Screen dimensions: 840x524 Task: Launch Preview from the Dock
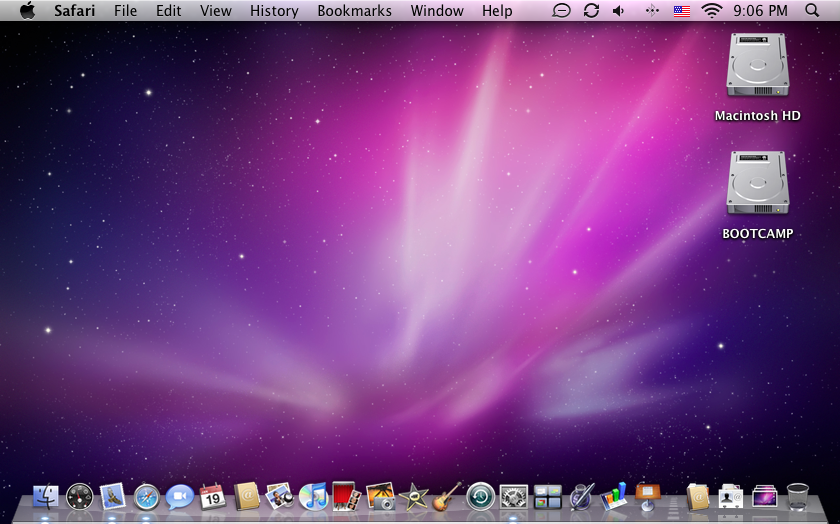[280, 496]
